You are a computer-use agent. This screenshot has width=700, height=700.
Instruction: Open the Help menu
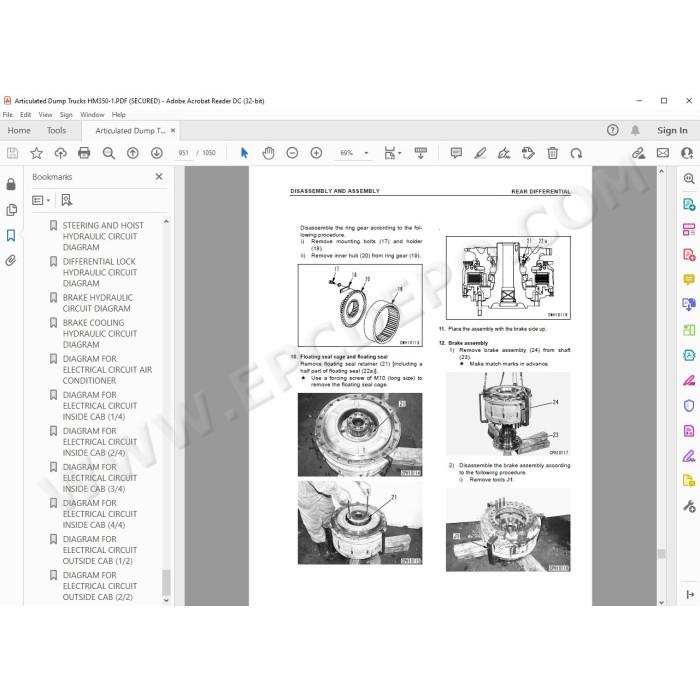pos(118,115)
